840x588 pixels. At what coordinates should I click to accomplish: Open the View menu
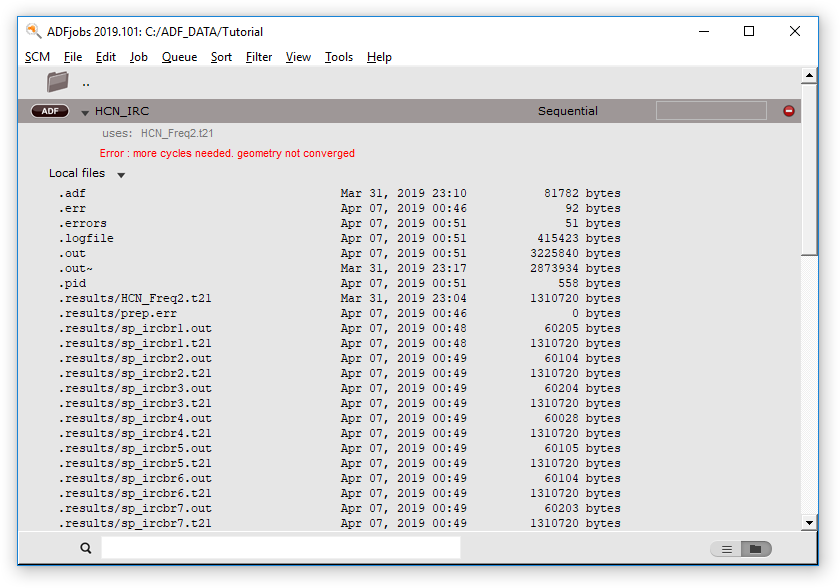pyautogui.click(x=298, y=57)
